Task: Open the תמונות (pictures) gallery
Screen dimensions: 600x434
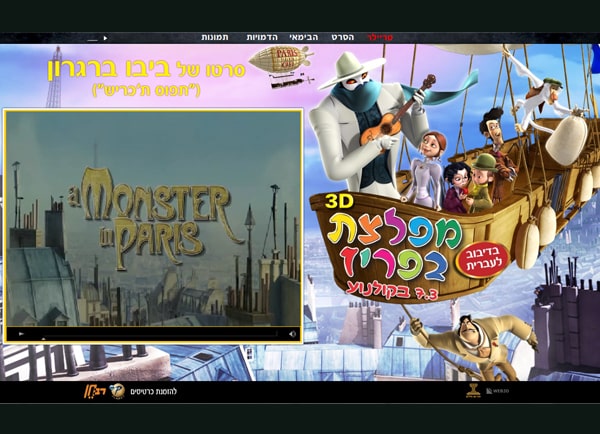Action: pos(215,38)
